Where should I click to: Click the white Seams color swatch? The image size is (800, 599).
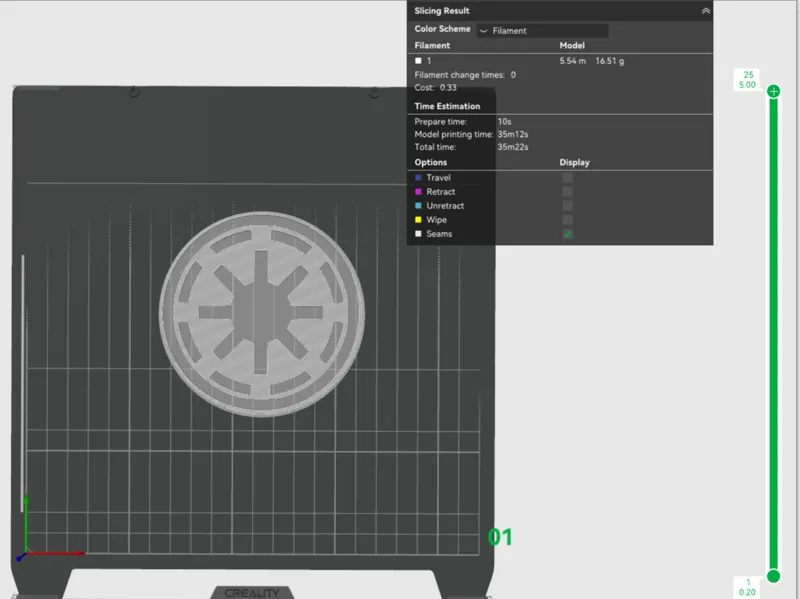coord(418,234)
